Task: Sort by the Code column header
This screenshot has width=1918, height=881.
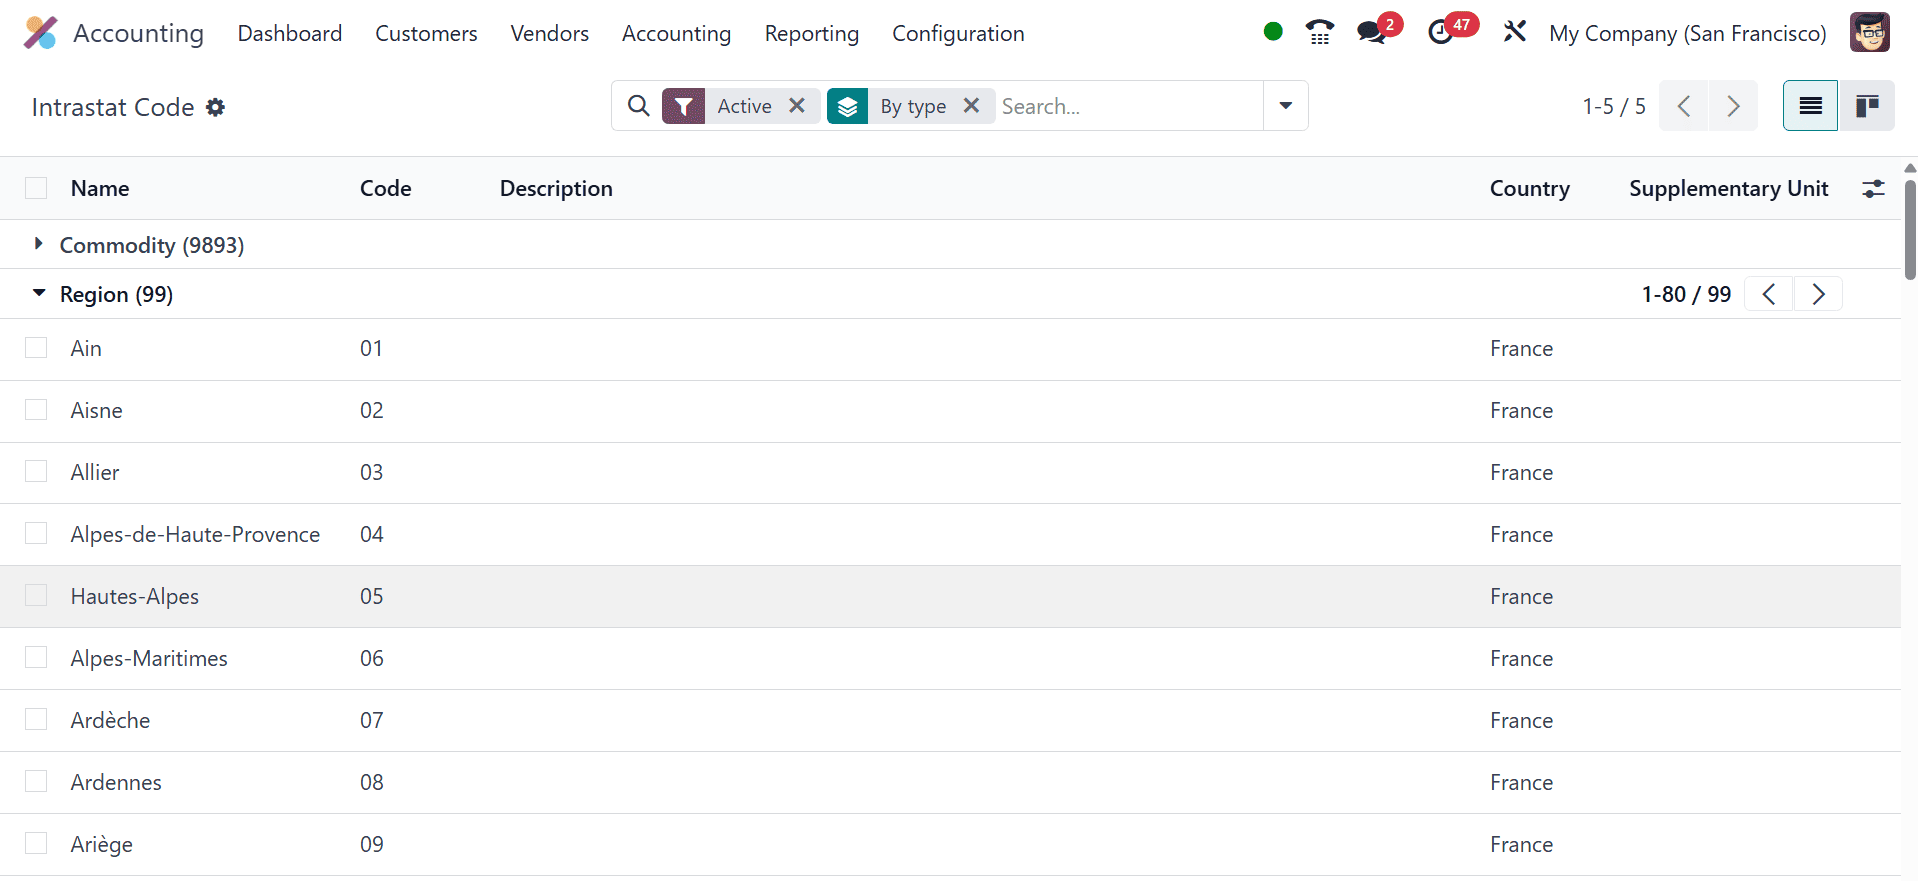Action: [386, 188]
